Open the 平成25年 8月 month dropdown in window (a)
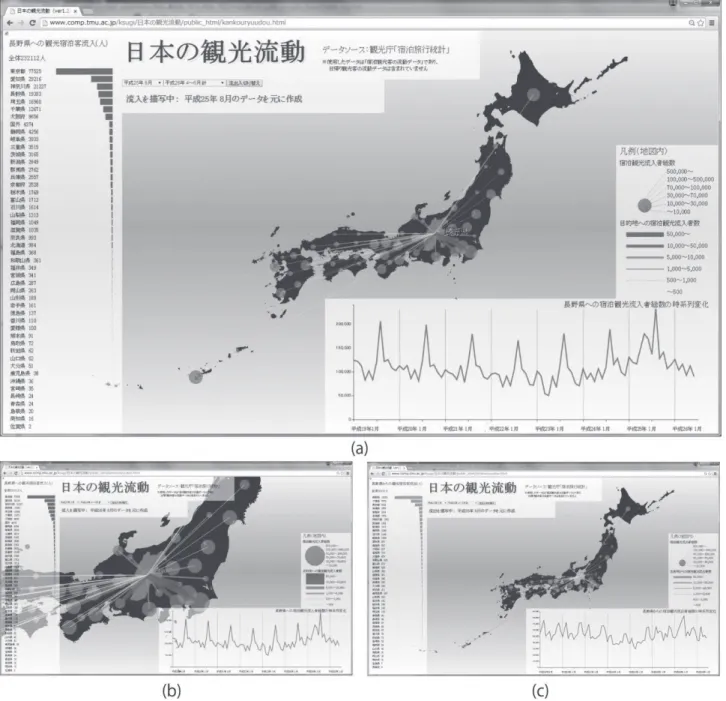726x701 pixels. (142, 83)
